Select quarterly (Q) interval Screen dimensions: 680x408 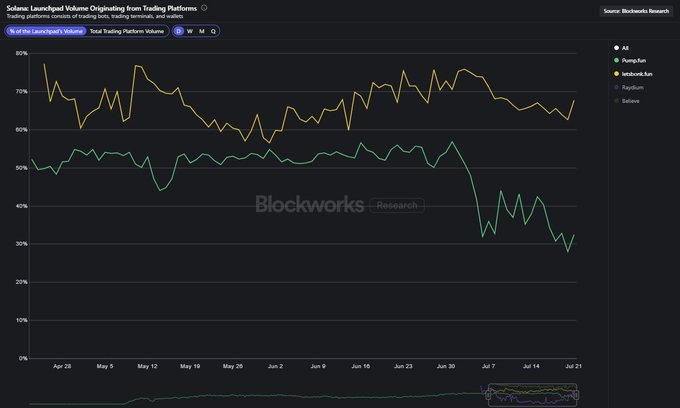point(213,31)
